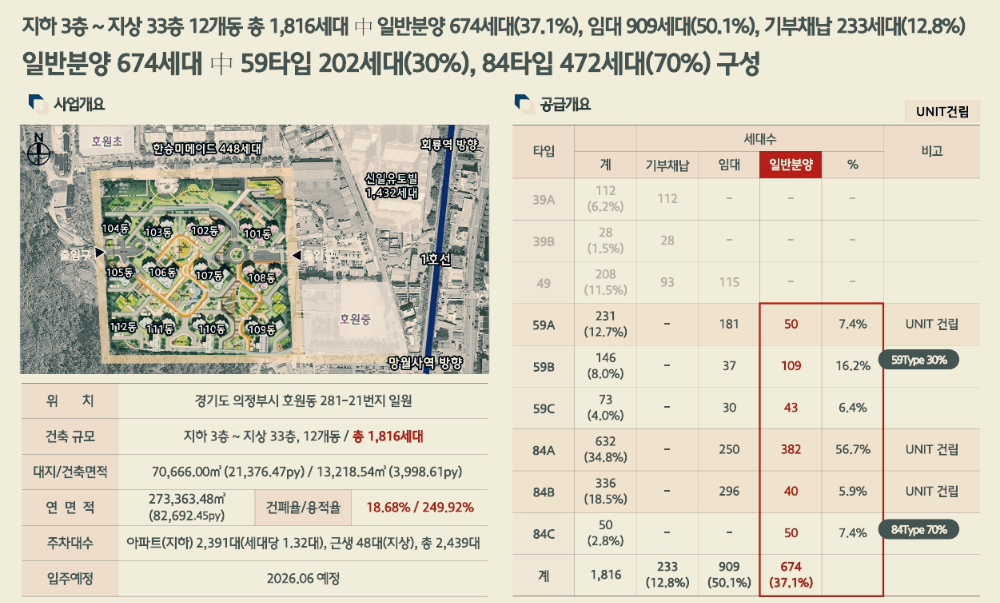
Task: Click the 909 (50.1%) total cell
Action: pyautogui.click(x=729, y=574)
